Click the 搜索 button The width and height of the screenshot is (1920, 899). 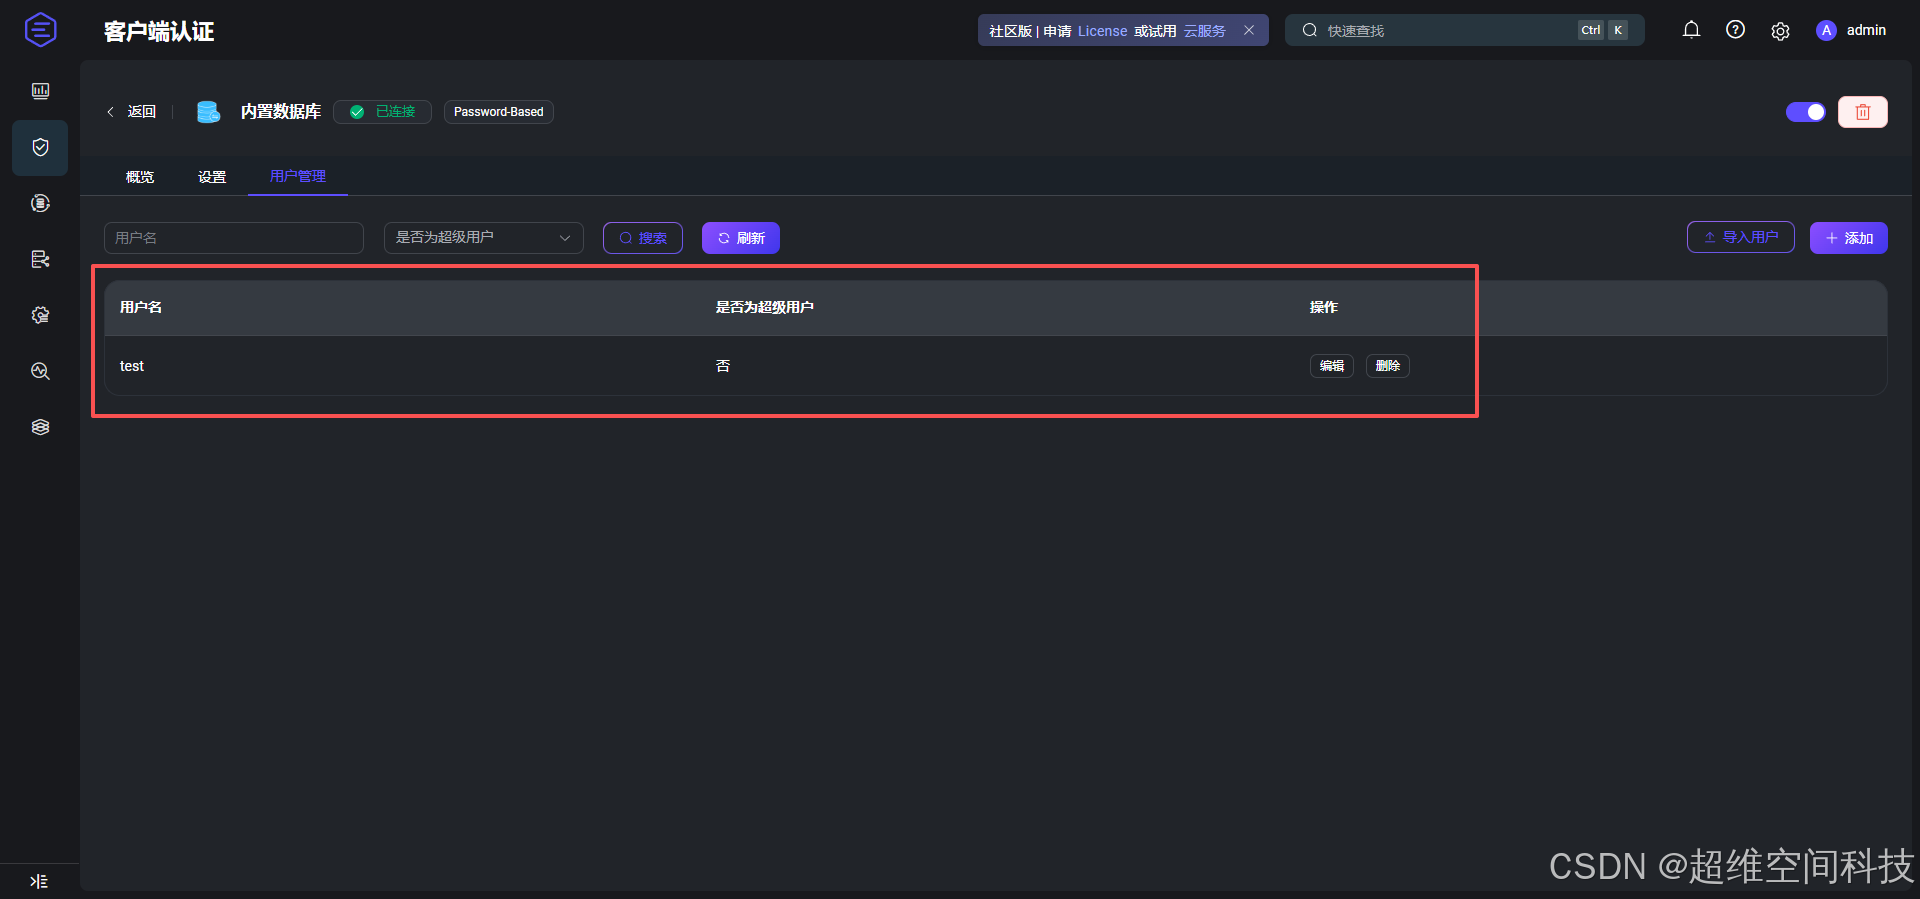coord(643,238)
